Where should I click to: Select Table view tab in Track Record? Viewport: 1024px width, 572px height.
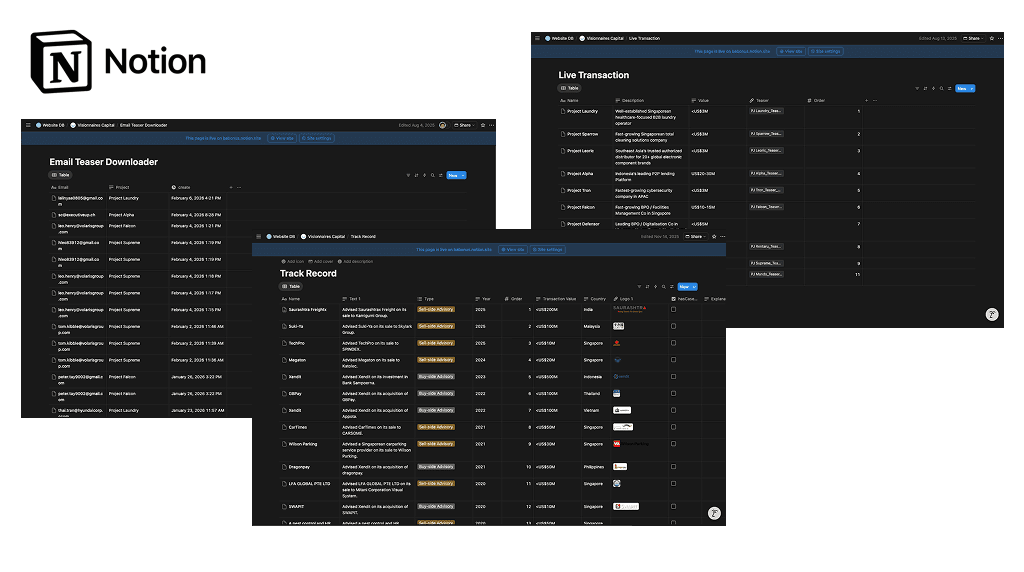pos(291,287)
